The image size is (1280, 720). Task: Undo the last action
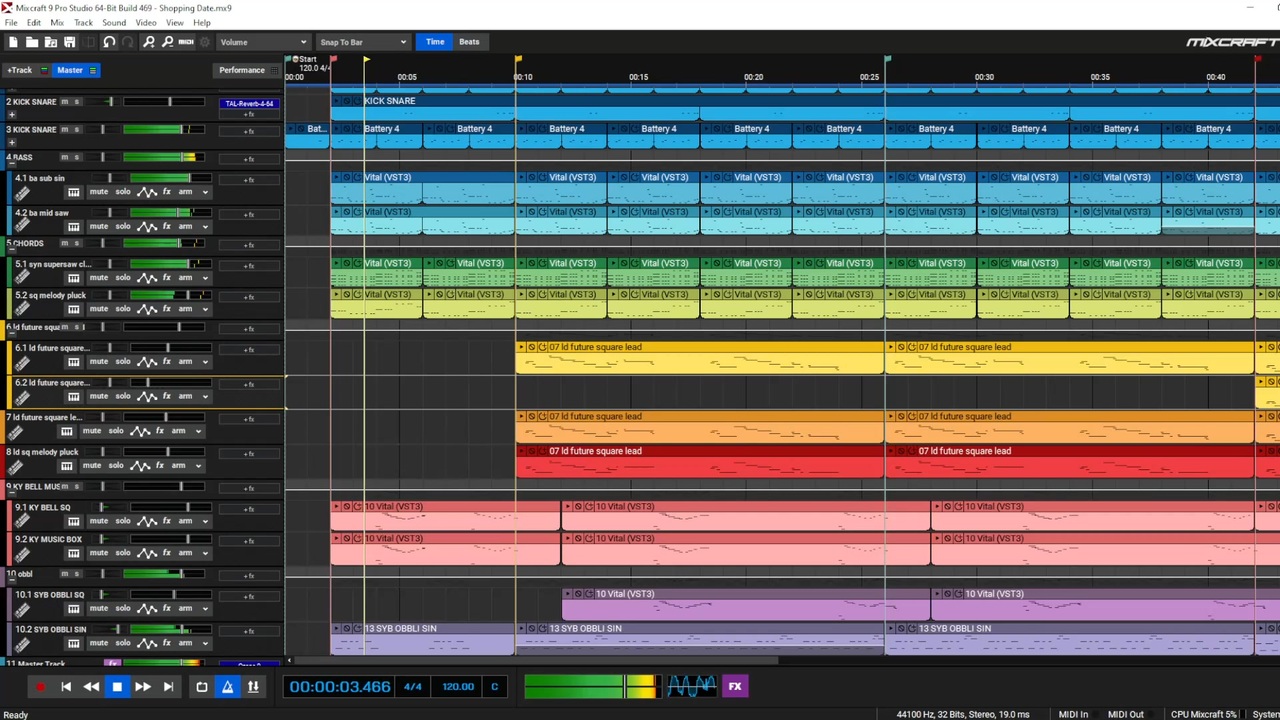(x=109, y=42)
